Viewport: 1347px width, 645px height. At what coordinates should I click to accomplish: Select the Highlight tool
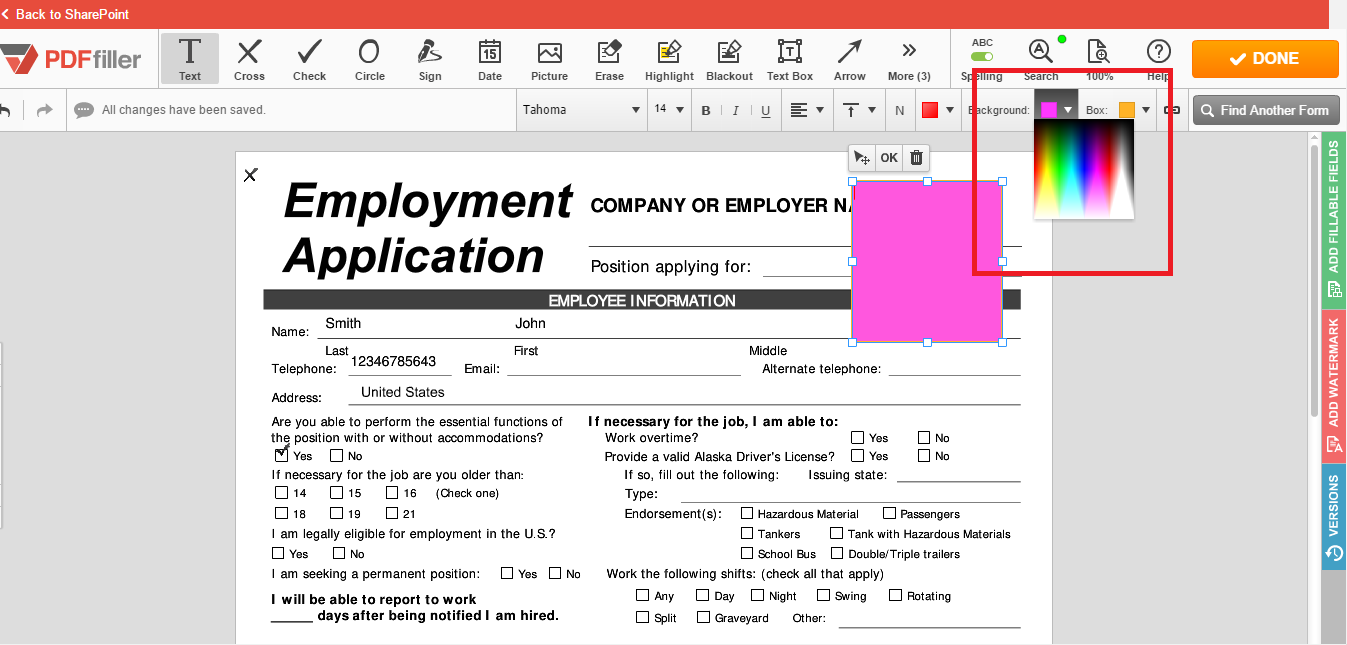(669, 58)
